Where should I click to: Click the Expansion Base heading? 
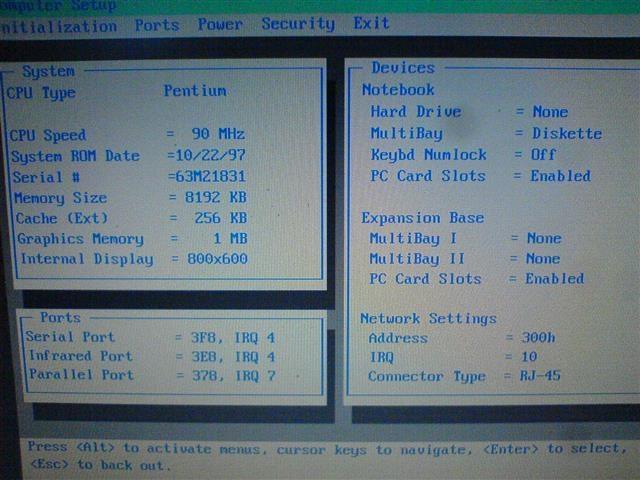click(422, 218)
